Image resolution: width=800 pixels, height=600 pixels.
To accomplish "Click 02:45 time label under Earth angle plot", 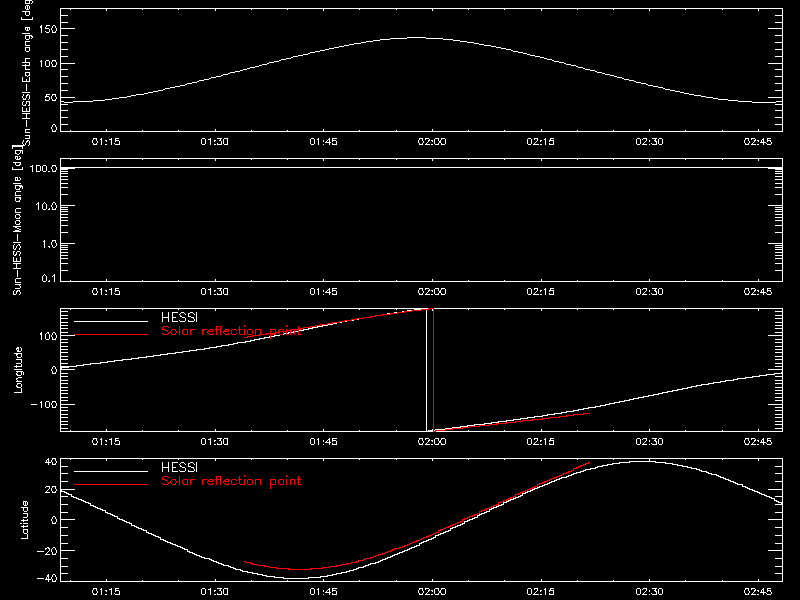I will pos(758,142).
